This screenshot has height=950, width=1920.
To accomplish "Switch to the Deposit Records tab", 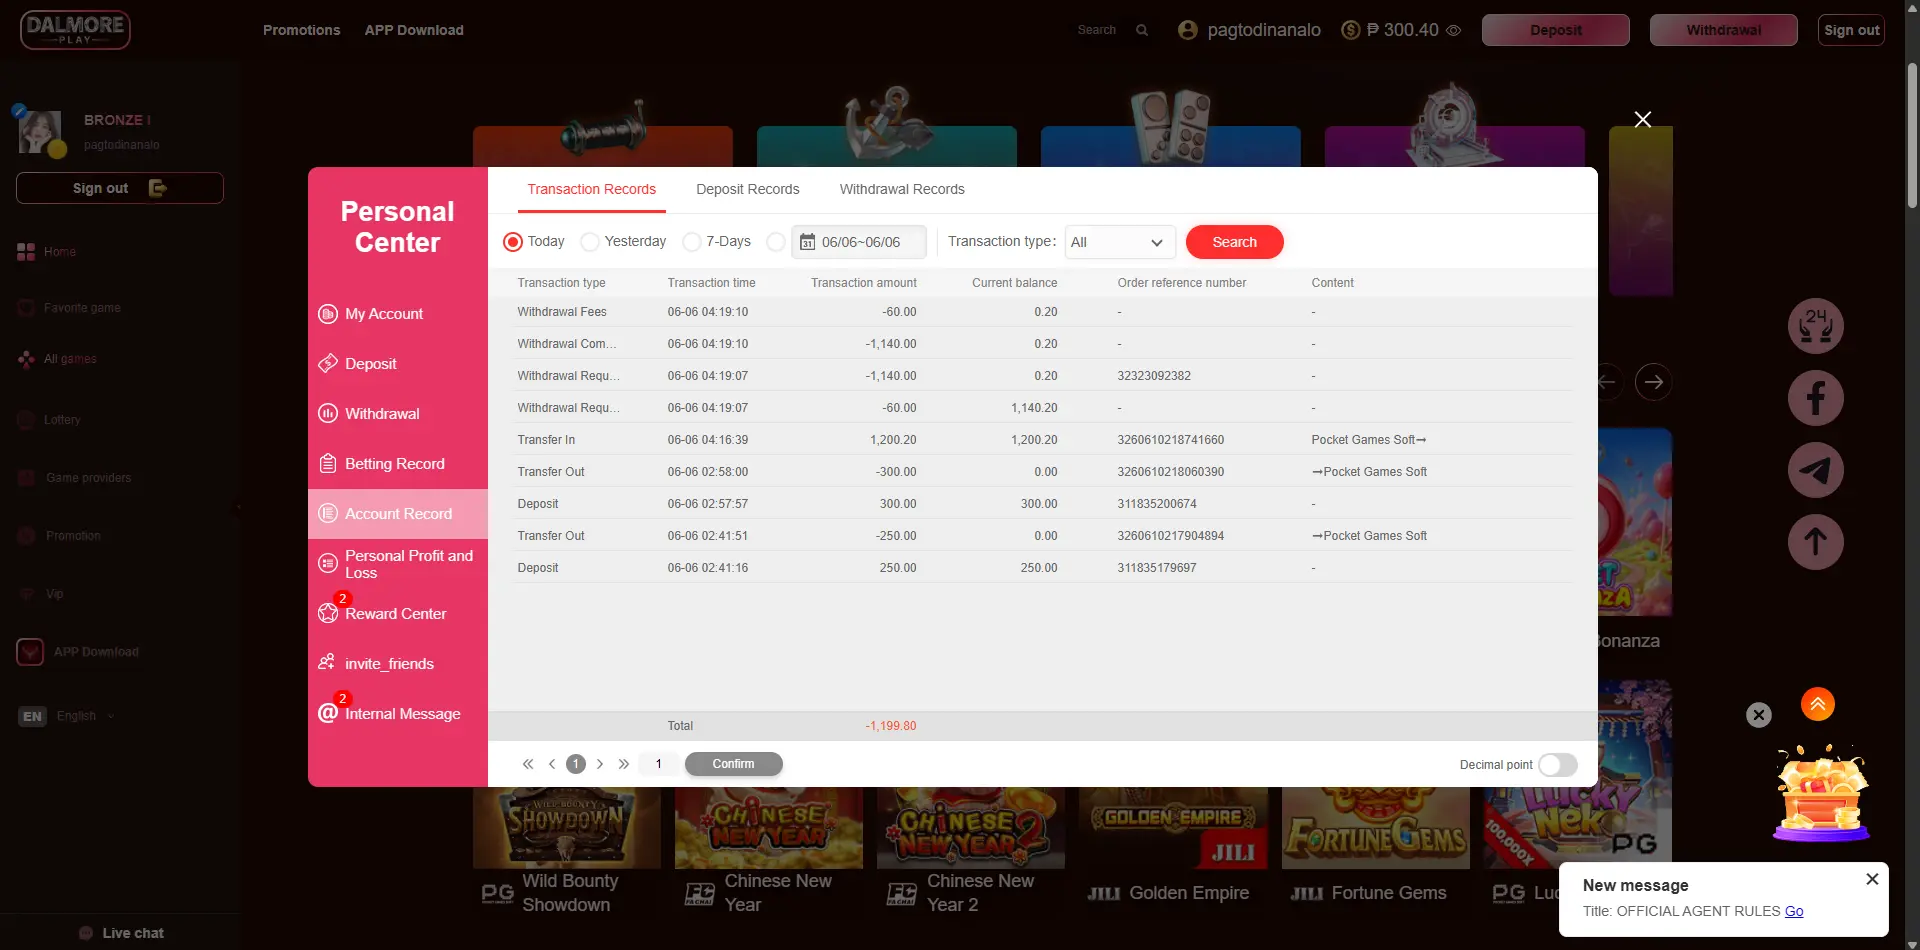I will pyautogui.click(x=748, y=189).
